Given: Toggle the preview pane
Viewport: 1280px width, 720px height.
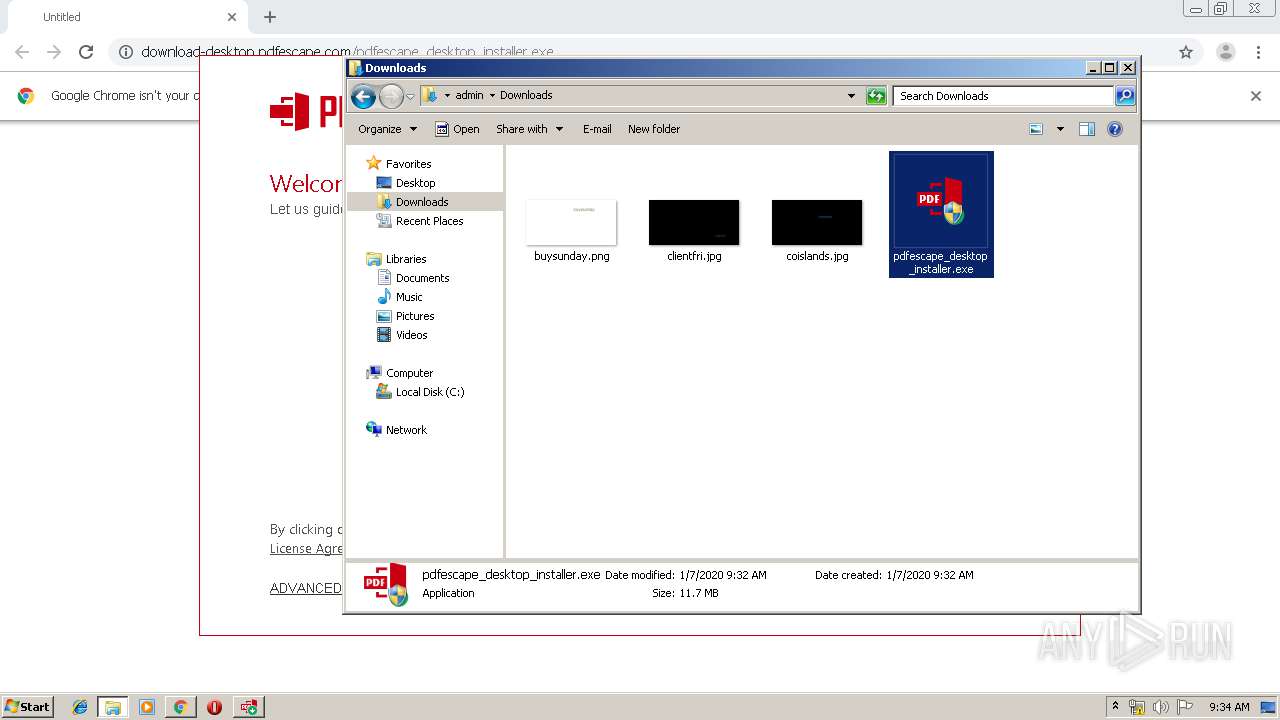Looking at the screenshot, I should [1087, 129].
